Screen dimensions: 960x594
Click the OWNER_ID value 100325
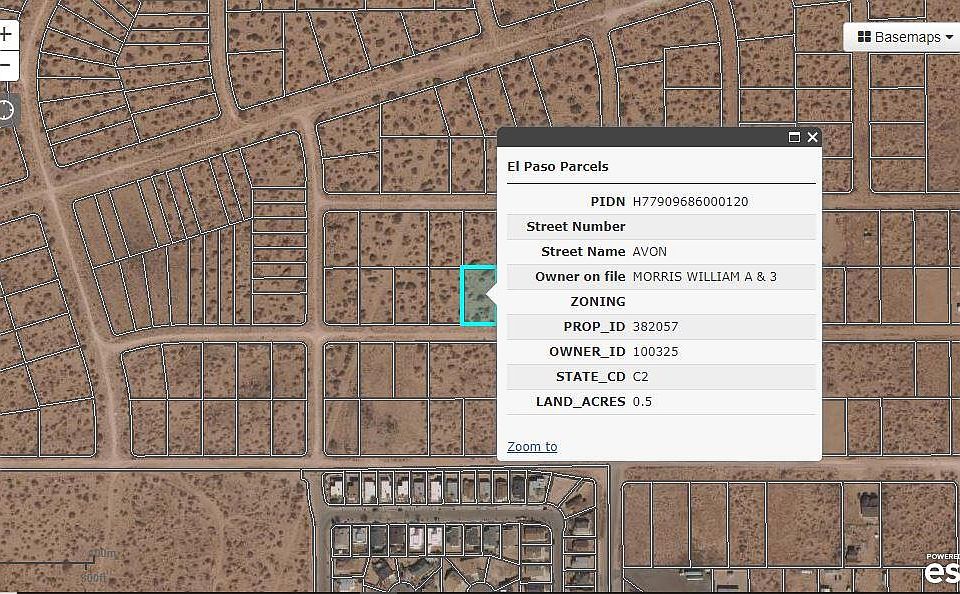coord(655,352)
